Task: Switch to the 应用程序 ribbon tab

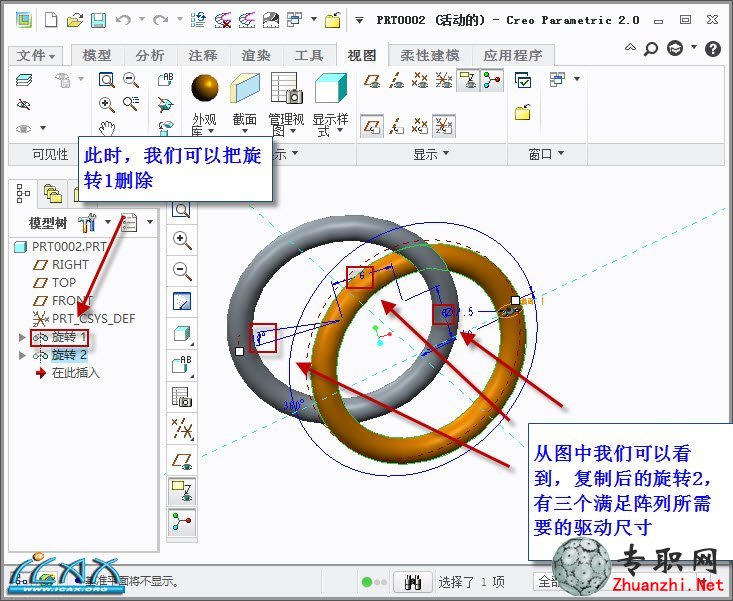Action: (513, 55)
